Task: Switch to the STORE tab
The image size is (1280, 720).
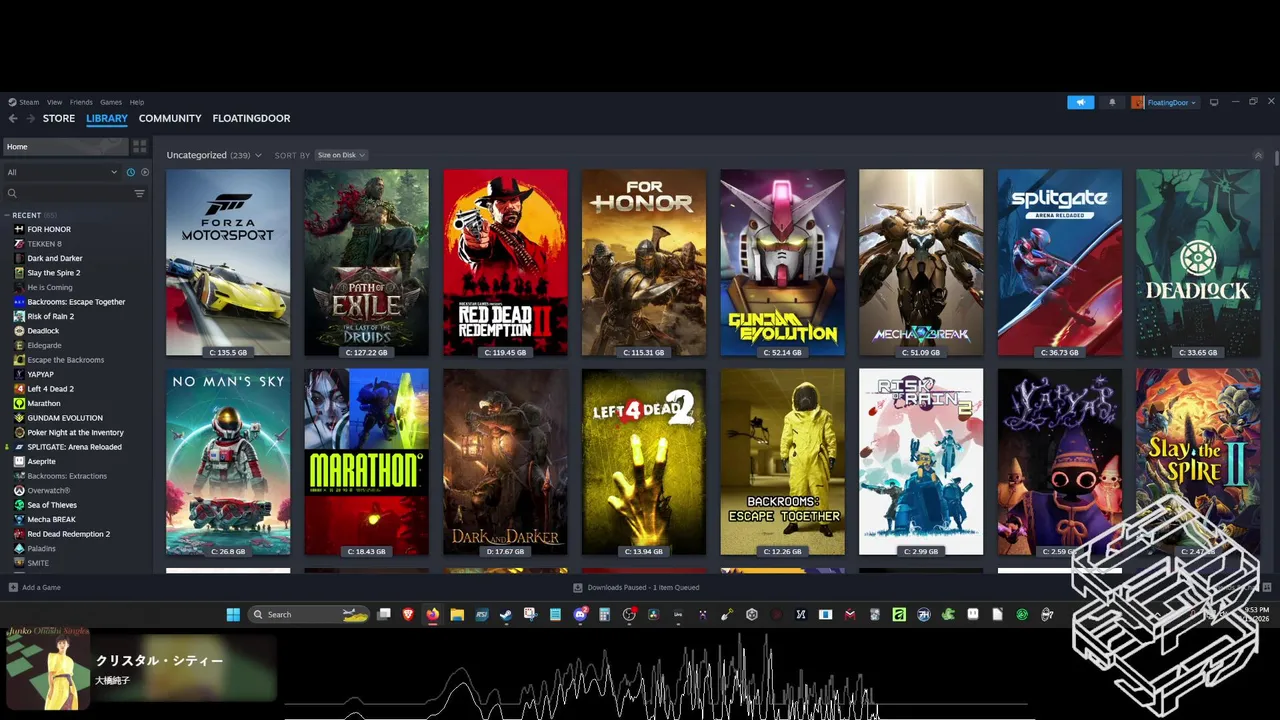Action: (x=59, y=118)
